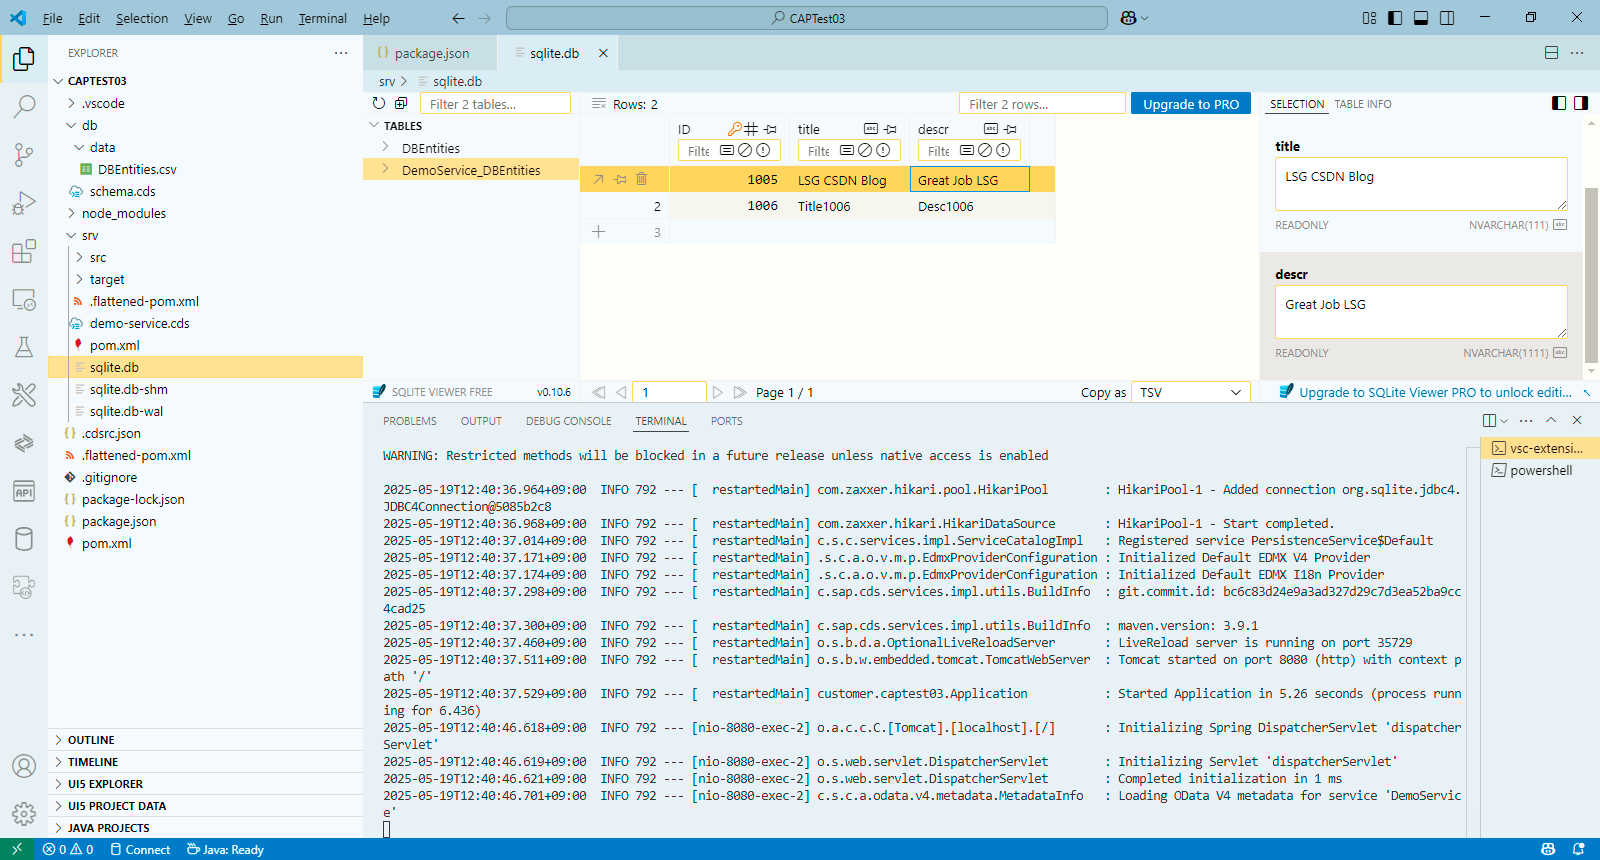The width and height of the screenshot is (1600, 860).
Task: Open the pom.xml file under srv
Action: (x=115, y=345)
